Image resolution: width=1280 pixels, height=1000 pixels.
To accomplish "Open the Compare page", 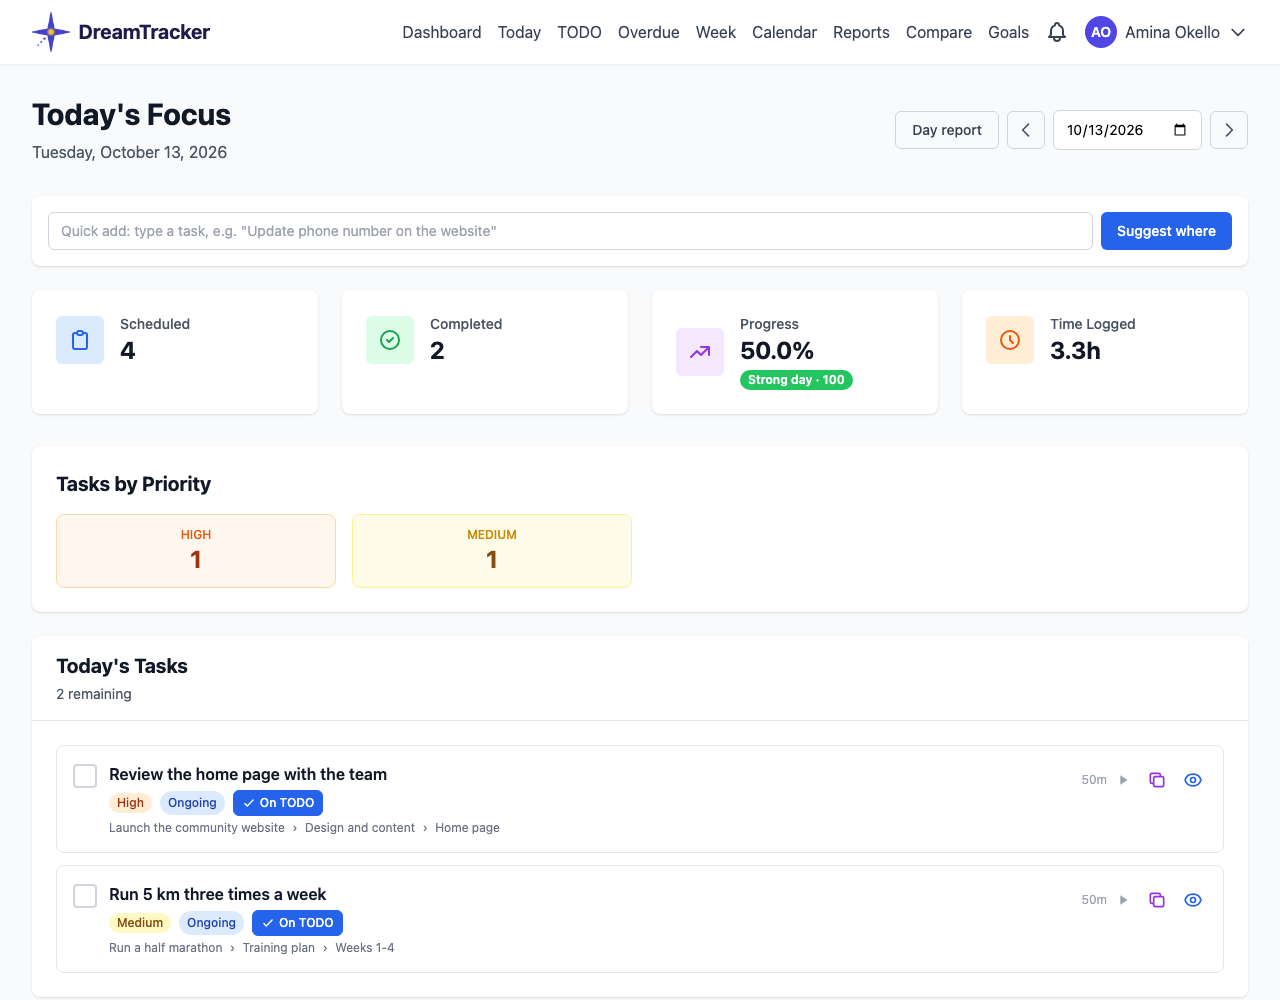I will click(939, 32).
